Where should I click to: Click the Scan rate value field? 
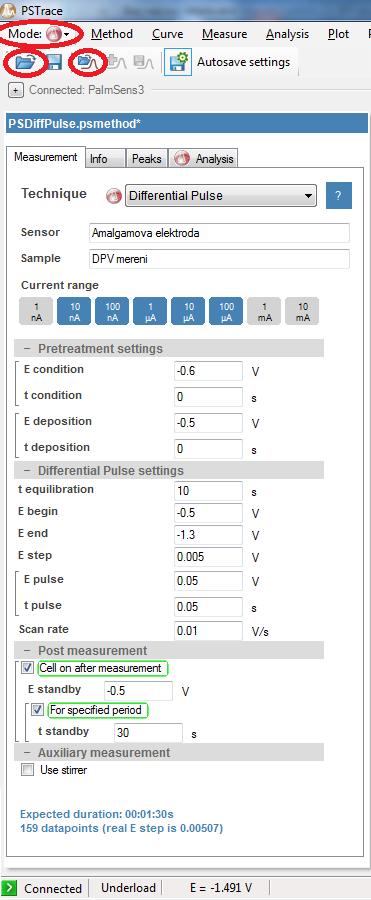tap(208, 631)
